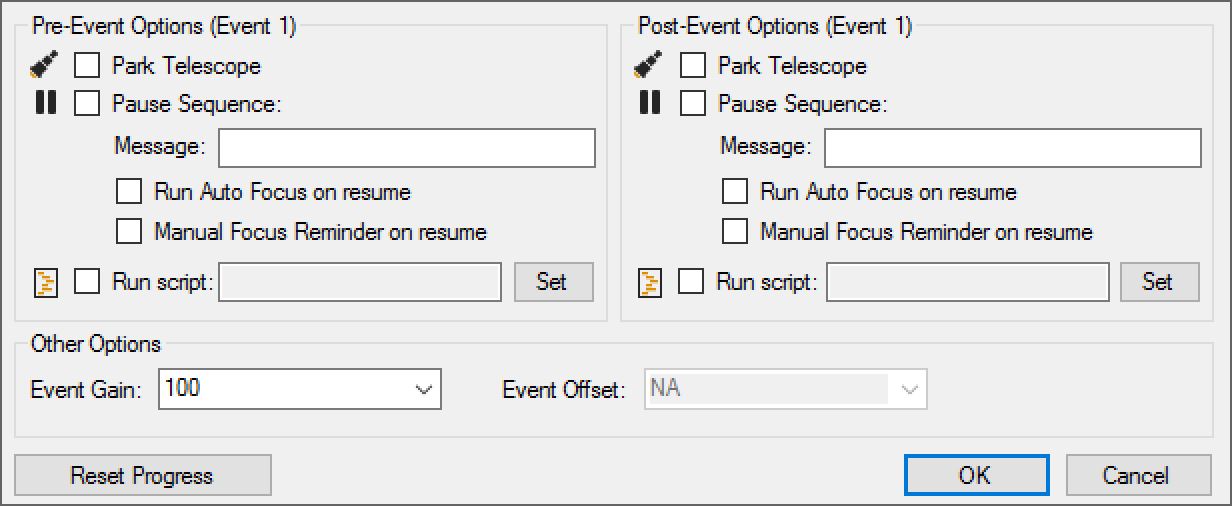Image resolution: width=1232 pixels, height=506 pixels.
Task: Click Set button for Pre-Event script
Action: point(553,282)
